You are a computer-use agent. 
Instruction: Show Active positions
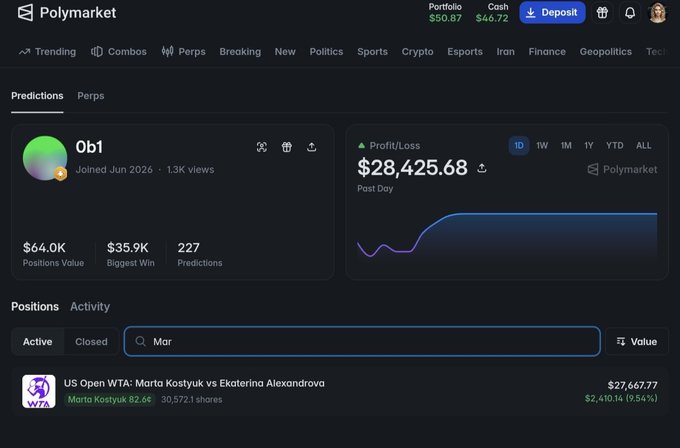click(38, 342)
